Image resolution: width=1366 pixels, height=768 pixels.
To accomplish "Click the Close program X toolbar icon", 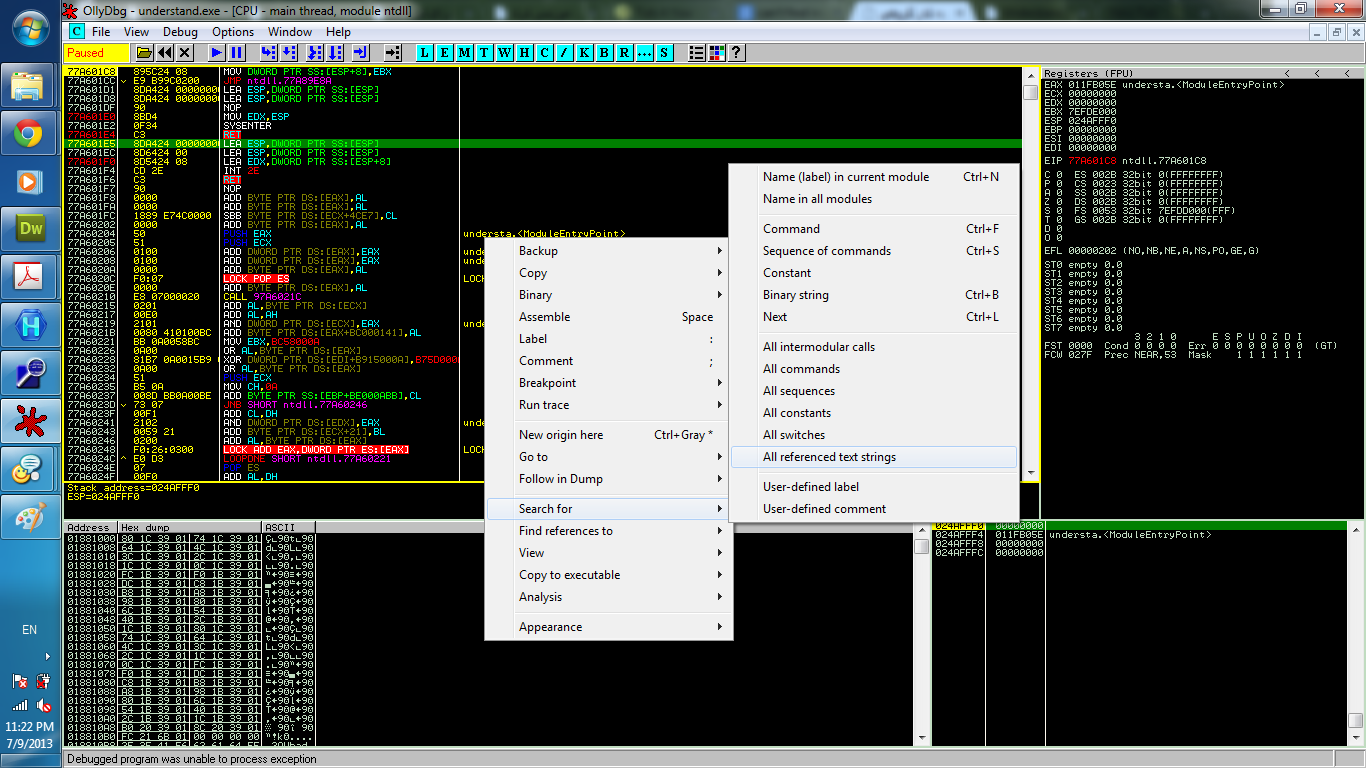I will pos(186,52).
